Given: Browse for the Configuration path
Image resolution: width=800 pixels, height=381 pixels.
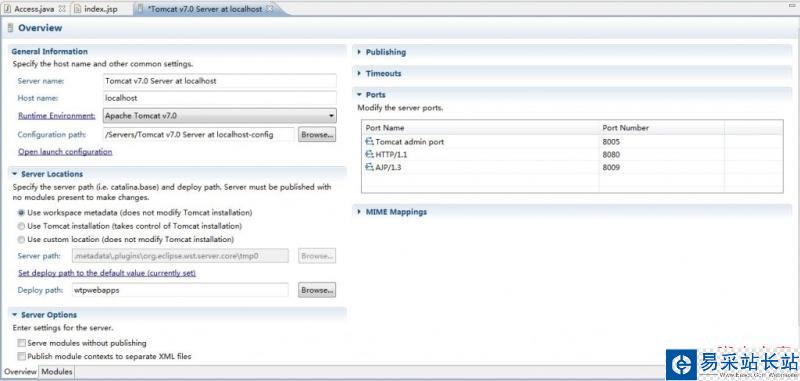Looking at the screenshot, I should coord(317,135).
